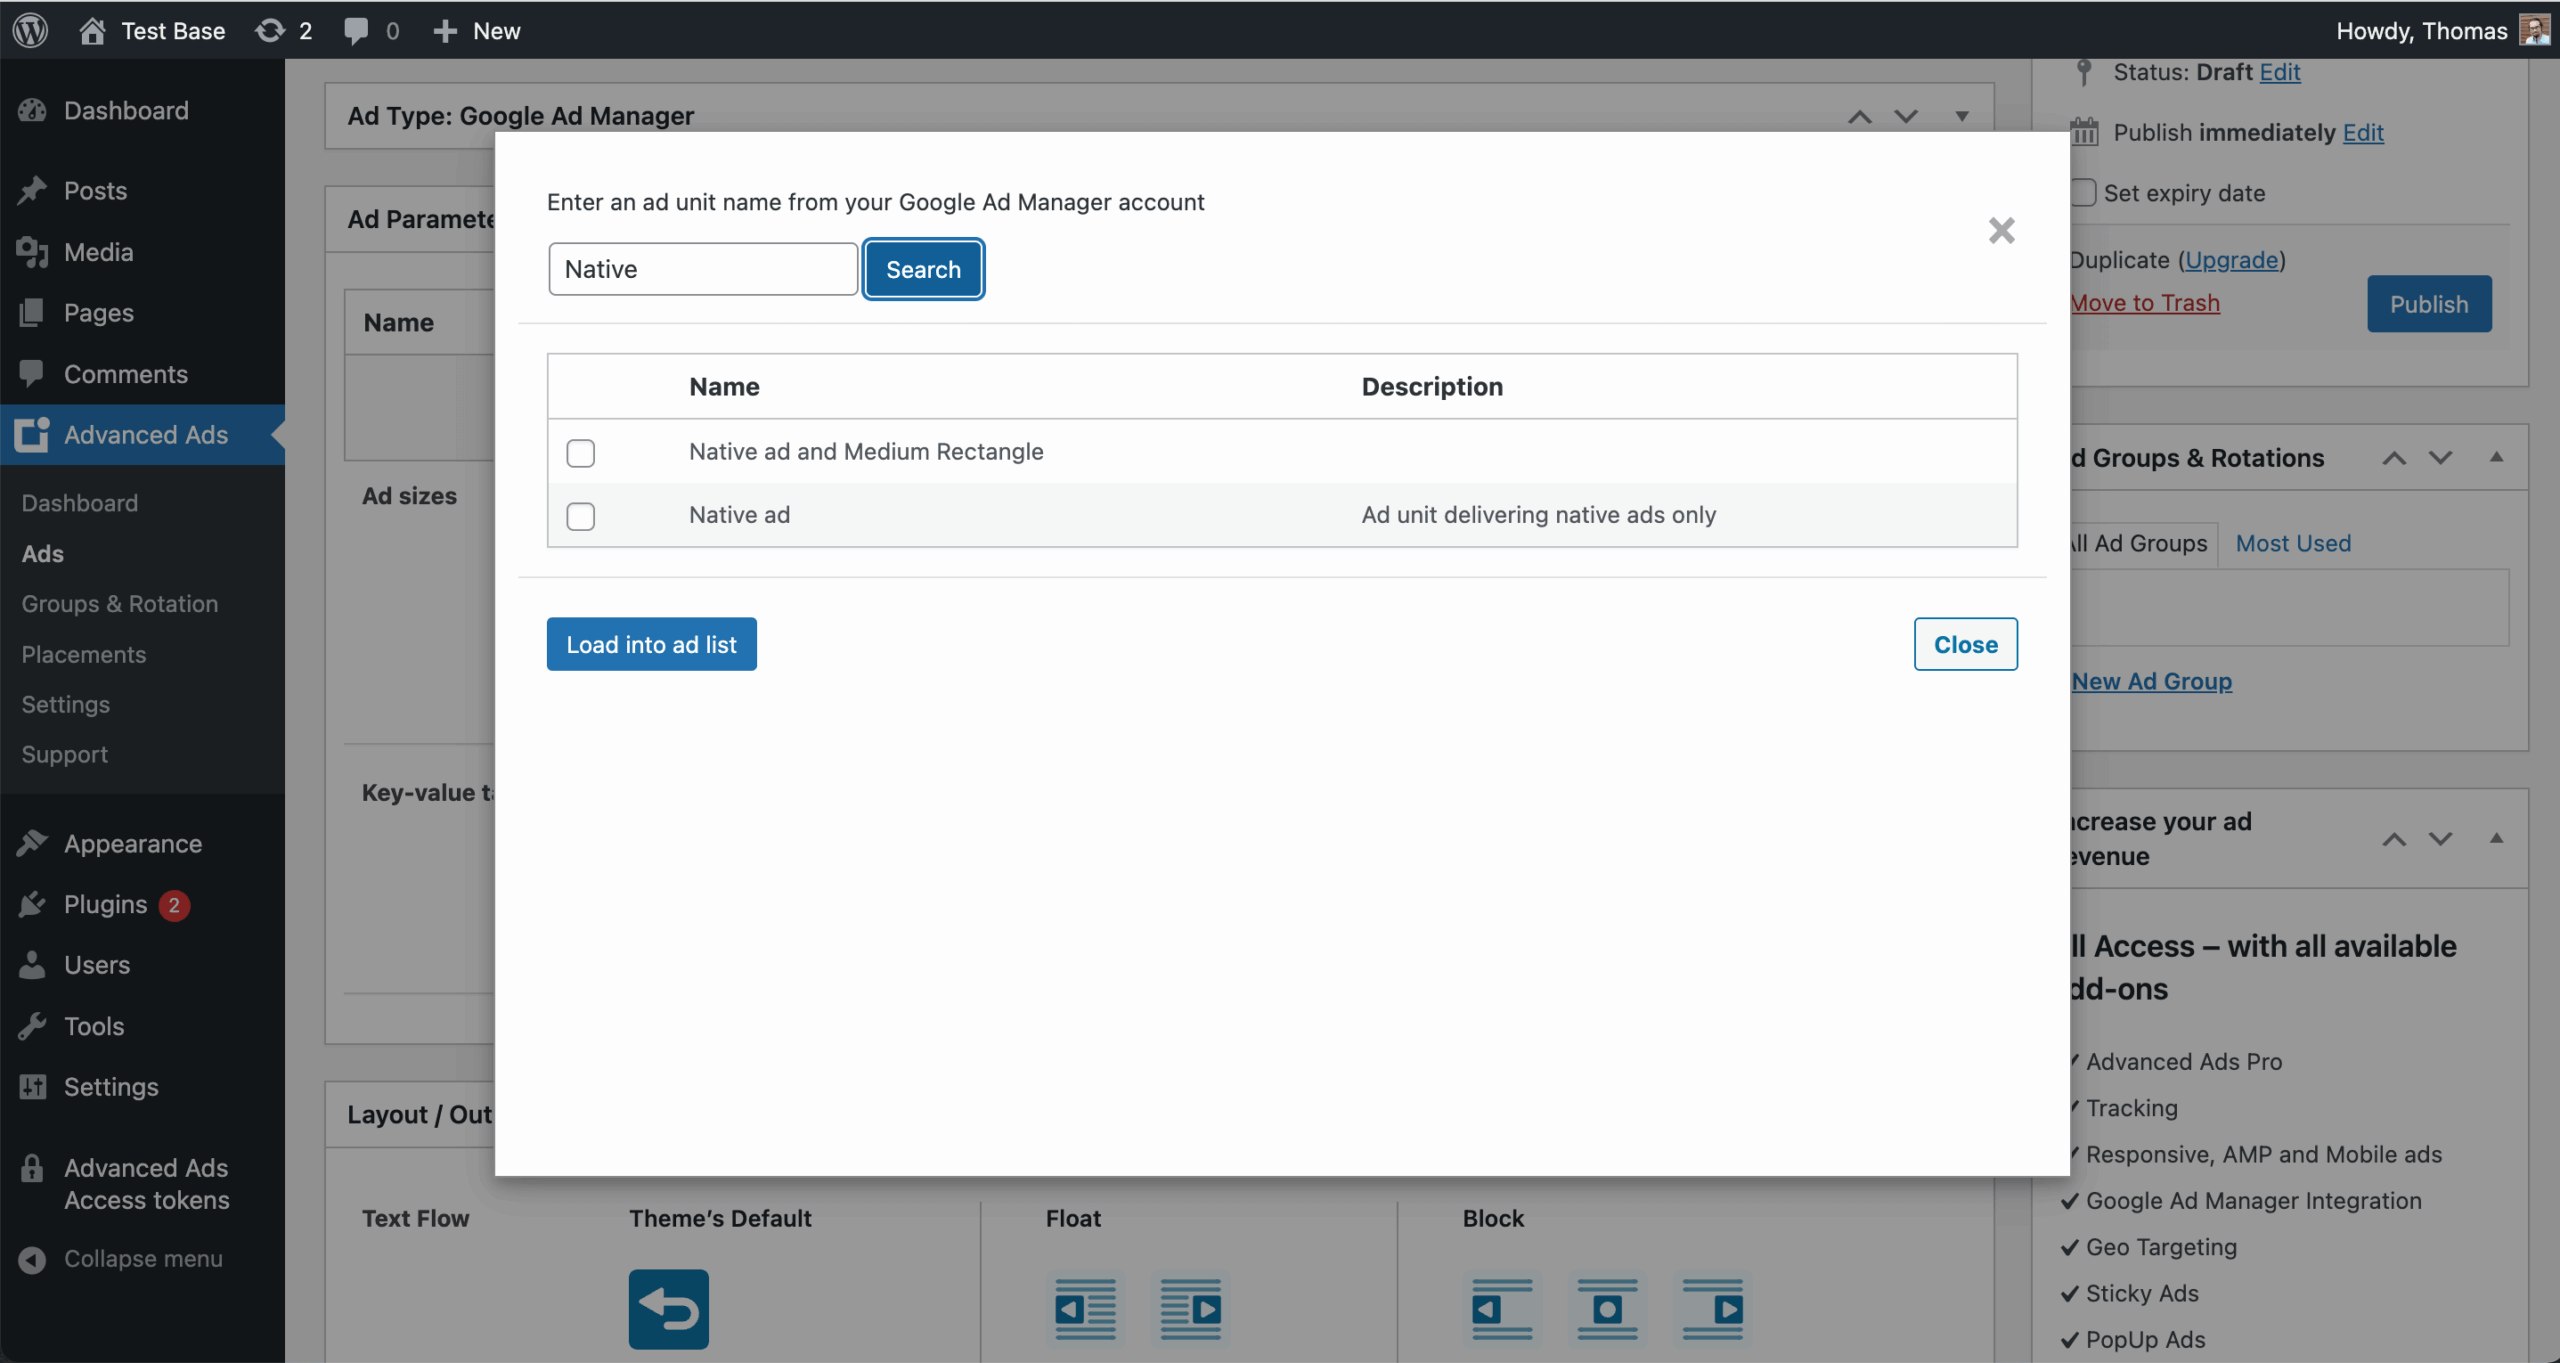Toggle the Ad Type panel triangle
Viewport: 2560px width, 1363px height.
pos(1962,116)
